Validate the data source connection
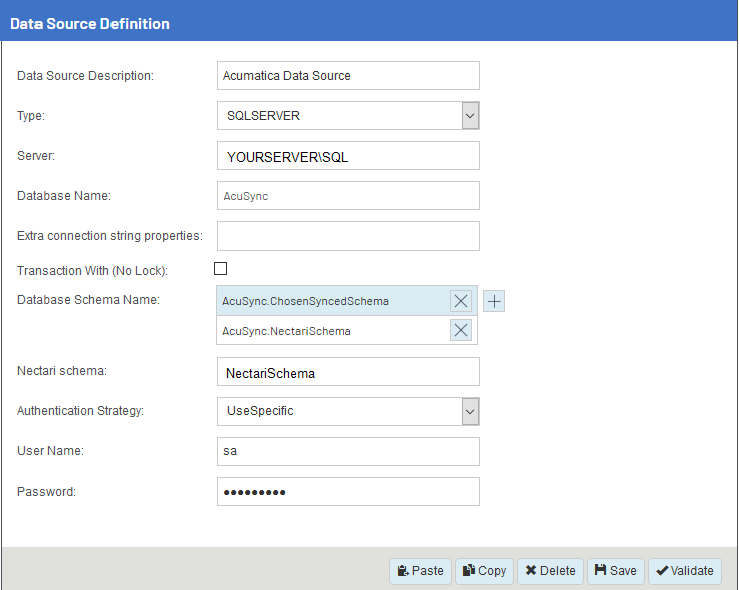This screenshot has height=590, width=739. [x=685, y=571]
